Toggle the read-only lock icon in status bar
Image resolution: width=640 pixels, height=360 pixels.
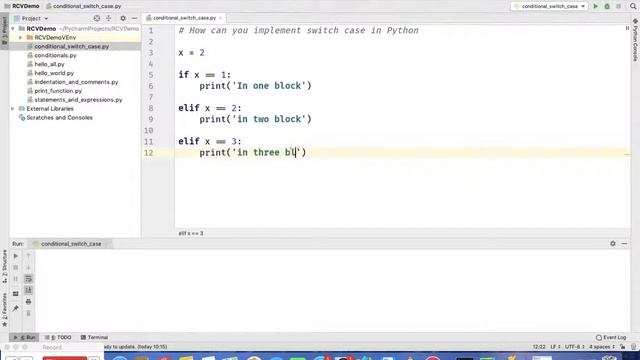pyautogui.click(x=622, y=347)
